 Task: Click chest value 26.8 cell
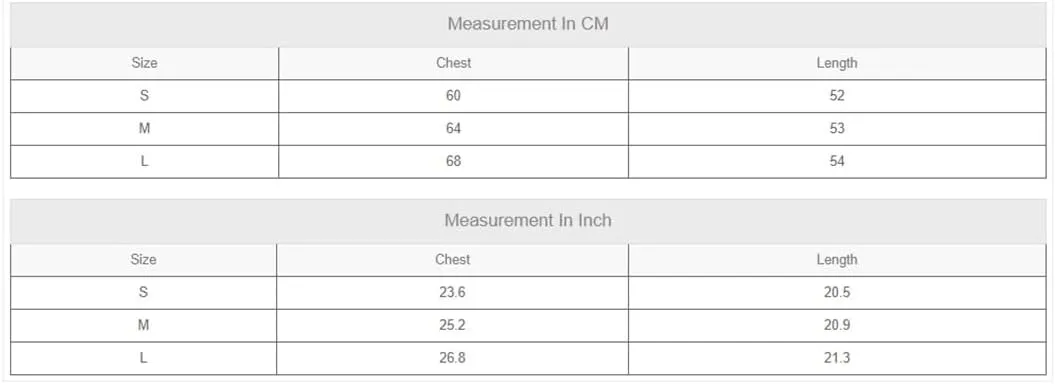[452, 358]
